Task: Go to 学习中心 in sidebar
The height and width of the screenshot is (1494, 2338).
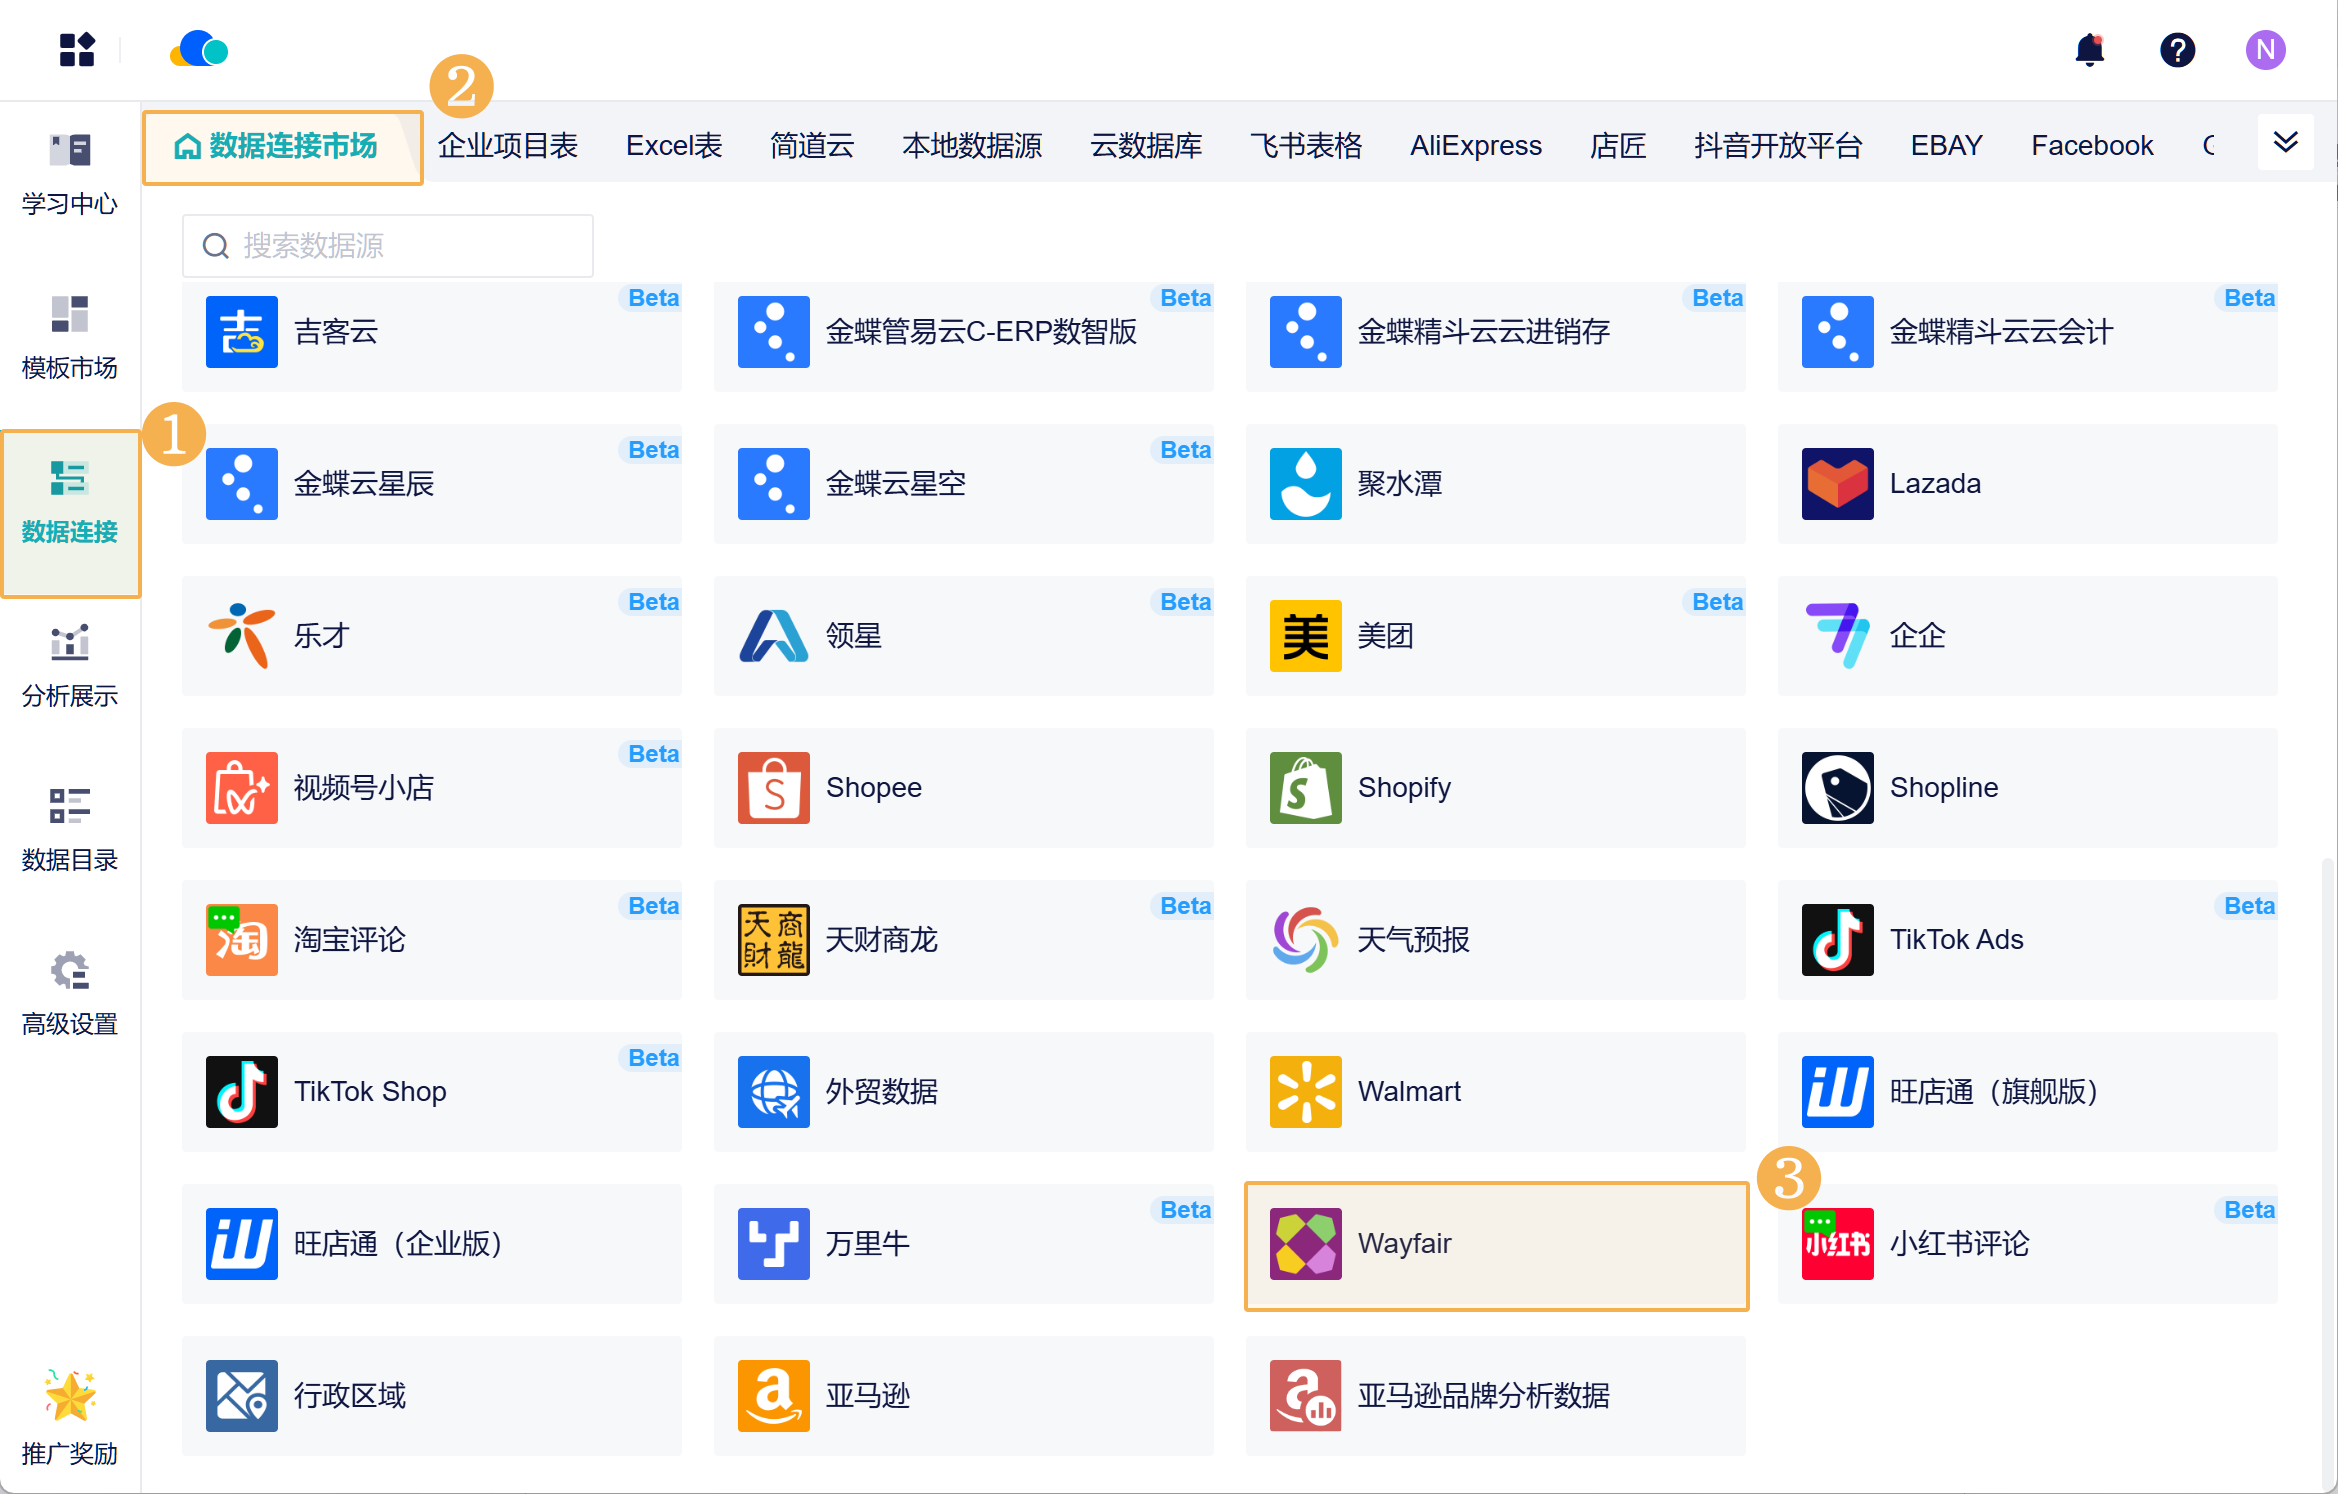Action: pyautogui.click(x=70, y=174)
